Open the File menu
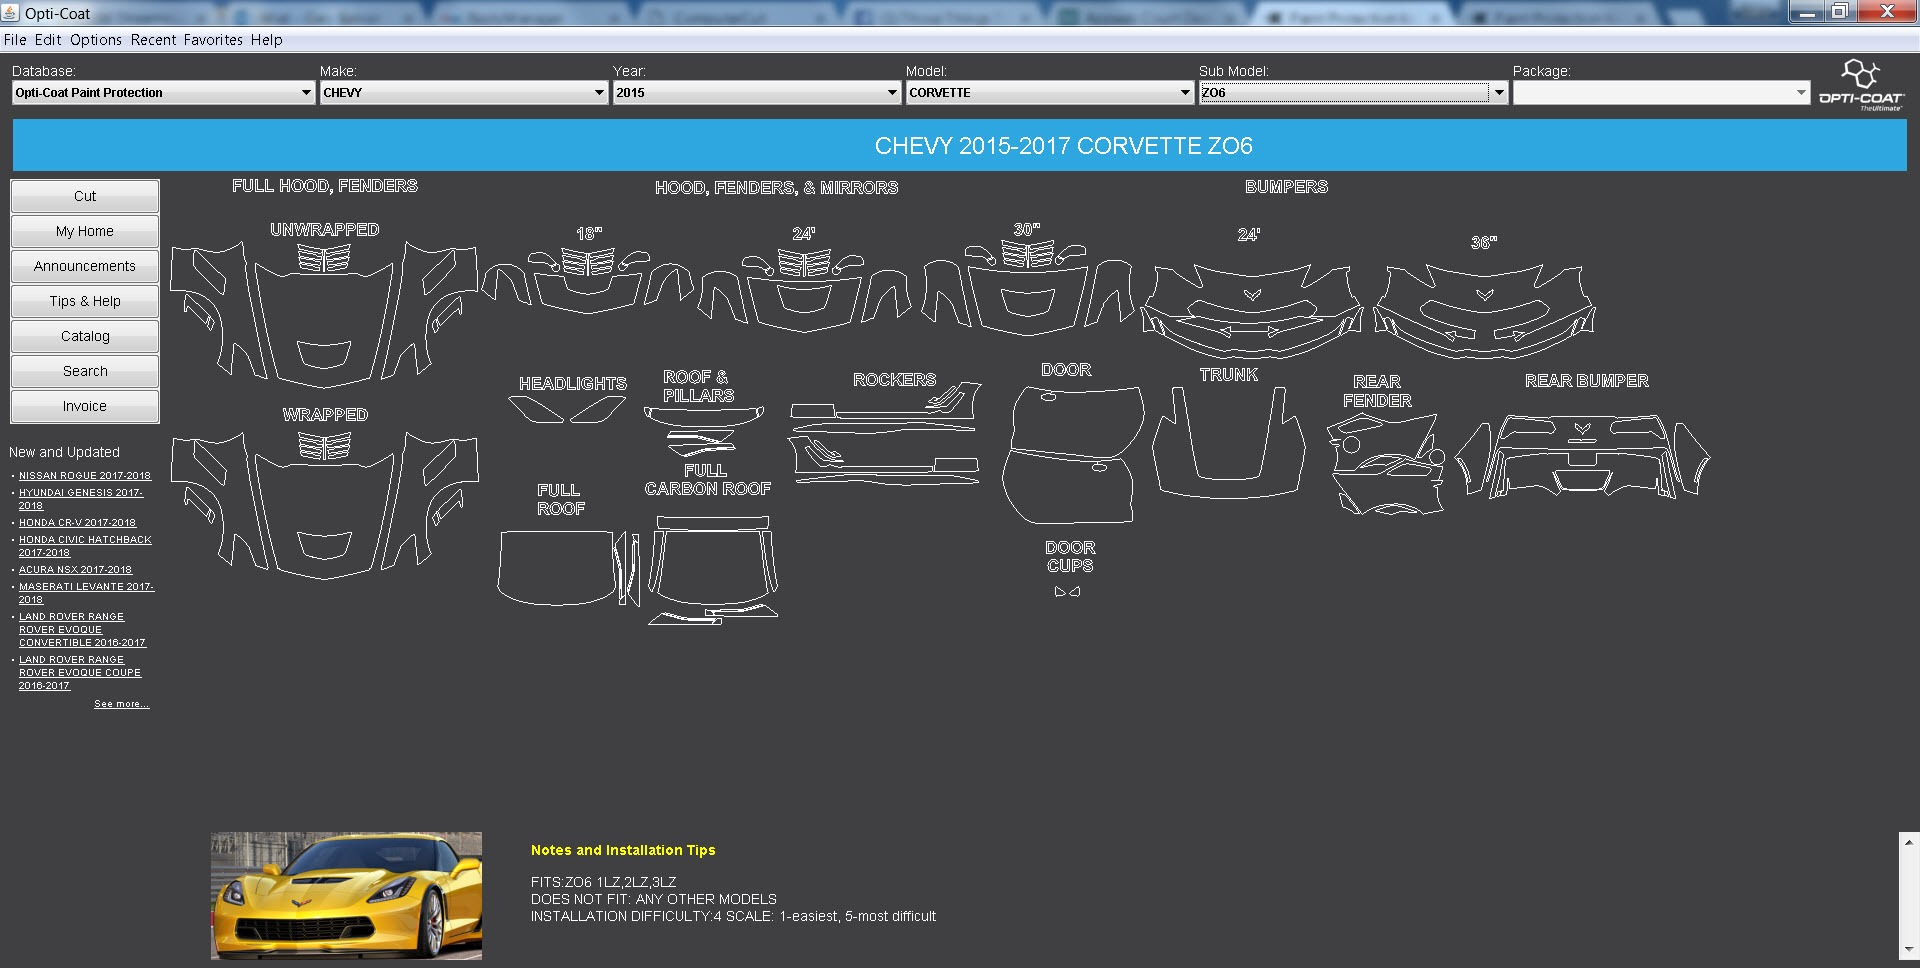 click(15, 40)
